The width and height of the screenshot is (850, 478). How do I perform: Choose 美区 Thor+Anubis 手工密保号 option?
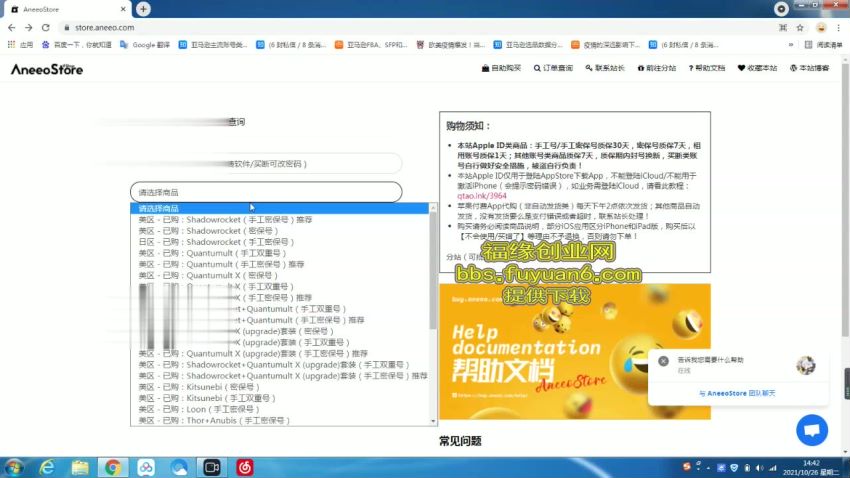coord(280,421)
